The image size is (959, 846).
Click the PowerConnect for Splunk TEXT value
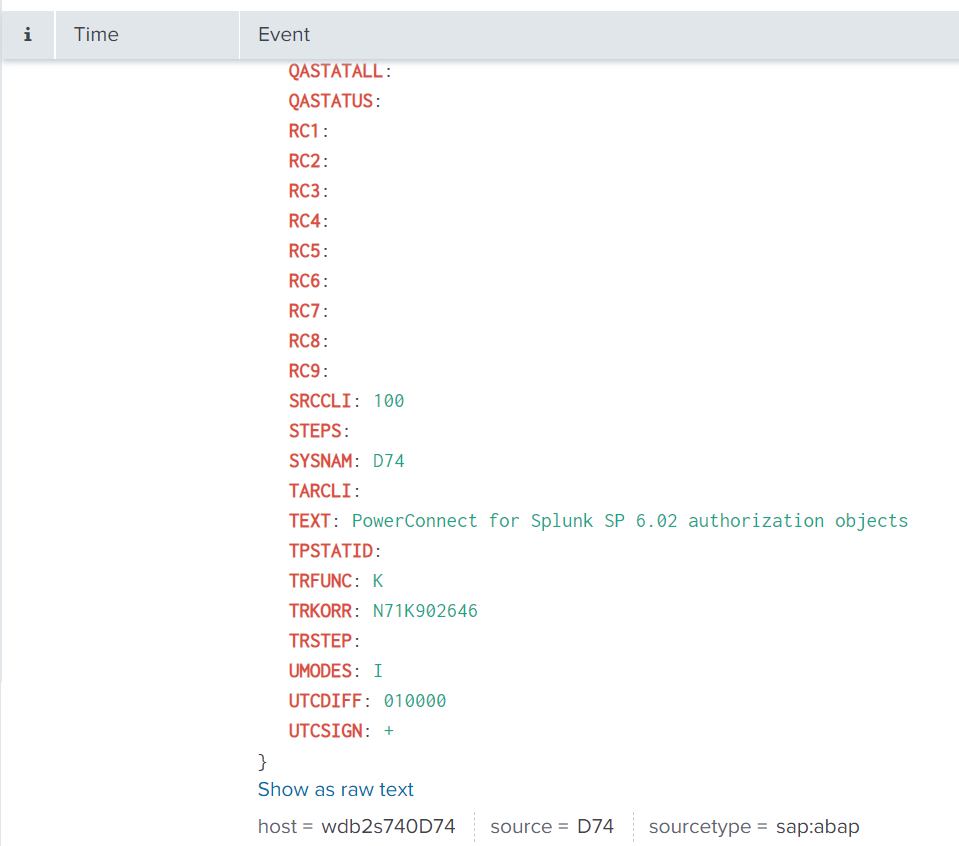click(x=629, y=521)
